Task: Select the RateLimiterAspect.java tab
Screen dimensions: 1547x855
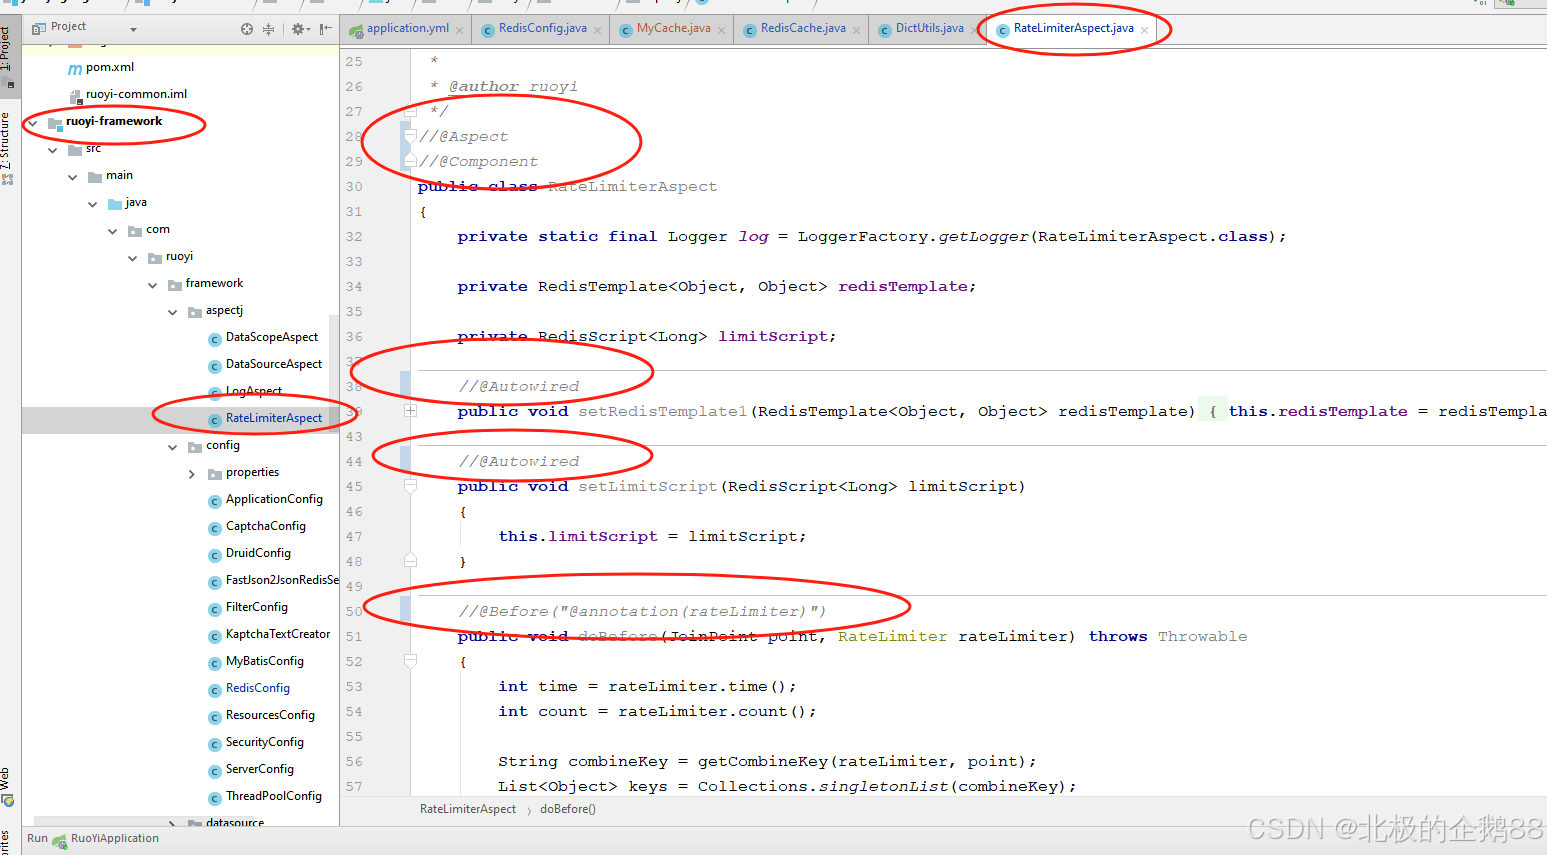Action: (x=1073, y=28)
